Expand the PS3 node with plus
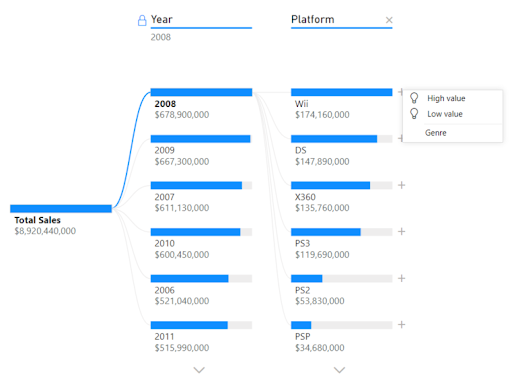 (x=401, y=231)
